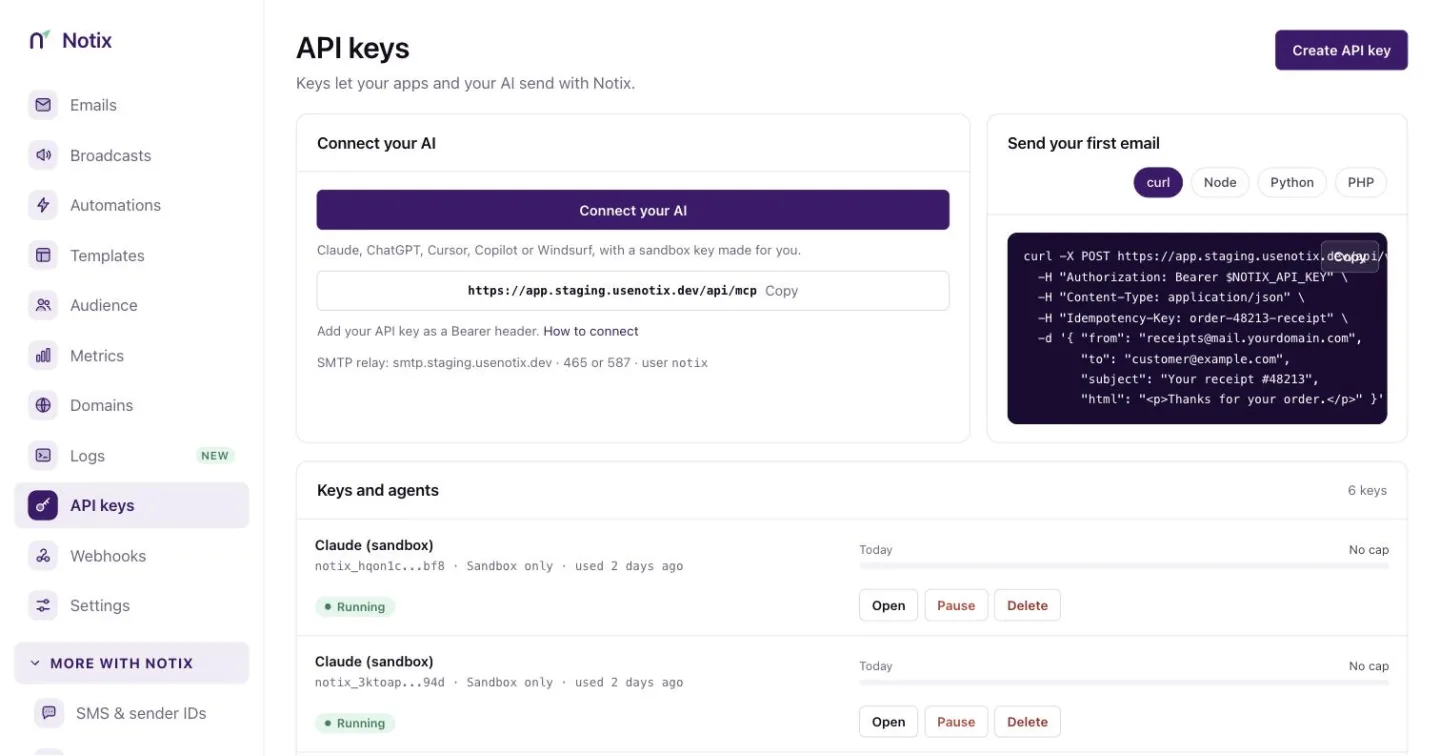1440x756 pixels.
Task: Click Running status badge for notix_hqon1c
Action: 355,606
